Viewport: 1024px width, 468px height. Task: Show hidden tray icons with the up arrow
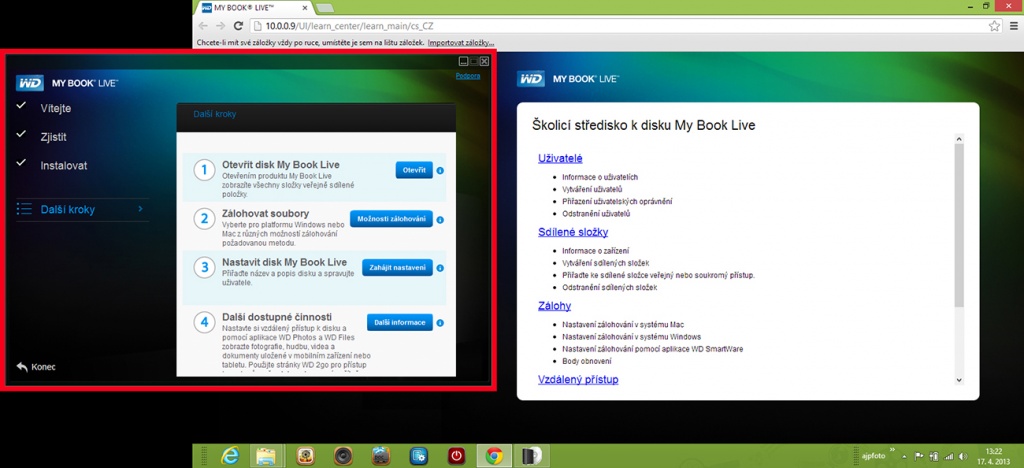[x=904, y=456]
